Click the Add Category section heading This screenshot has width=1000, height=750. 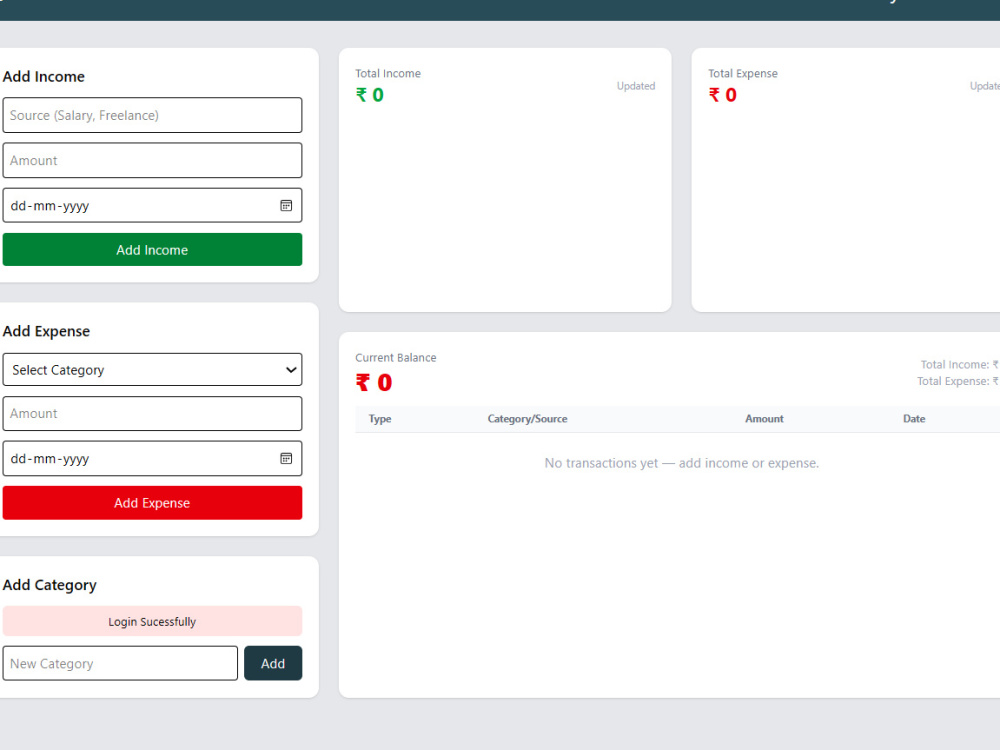[50, 585]
